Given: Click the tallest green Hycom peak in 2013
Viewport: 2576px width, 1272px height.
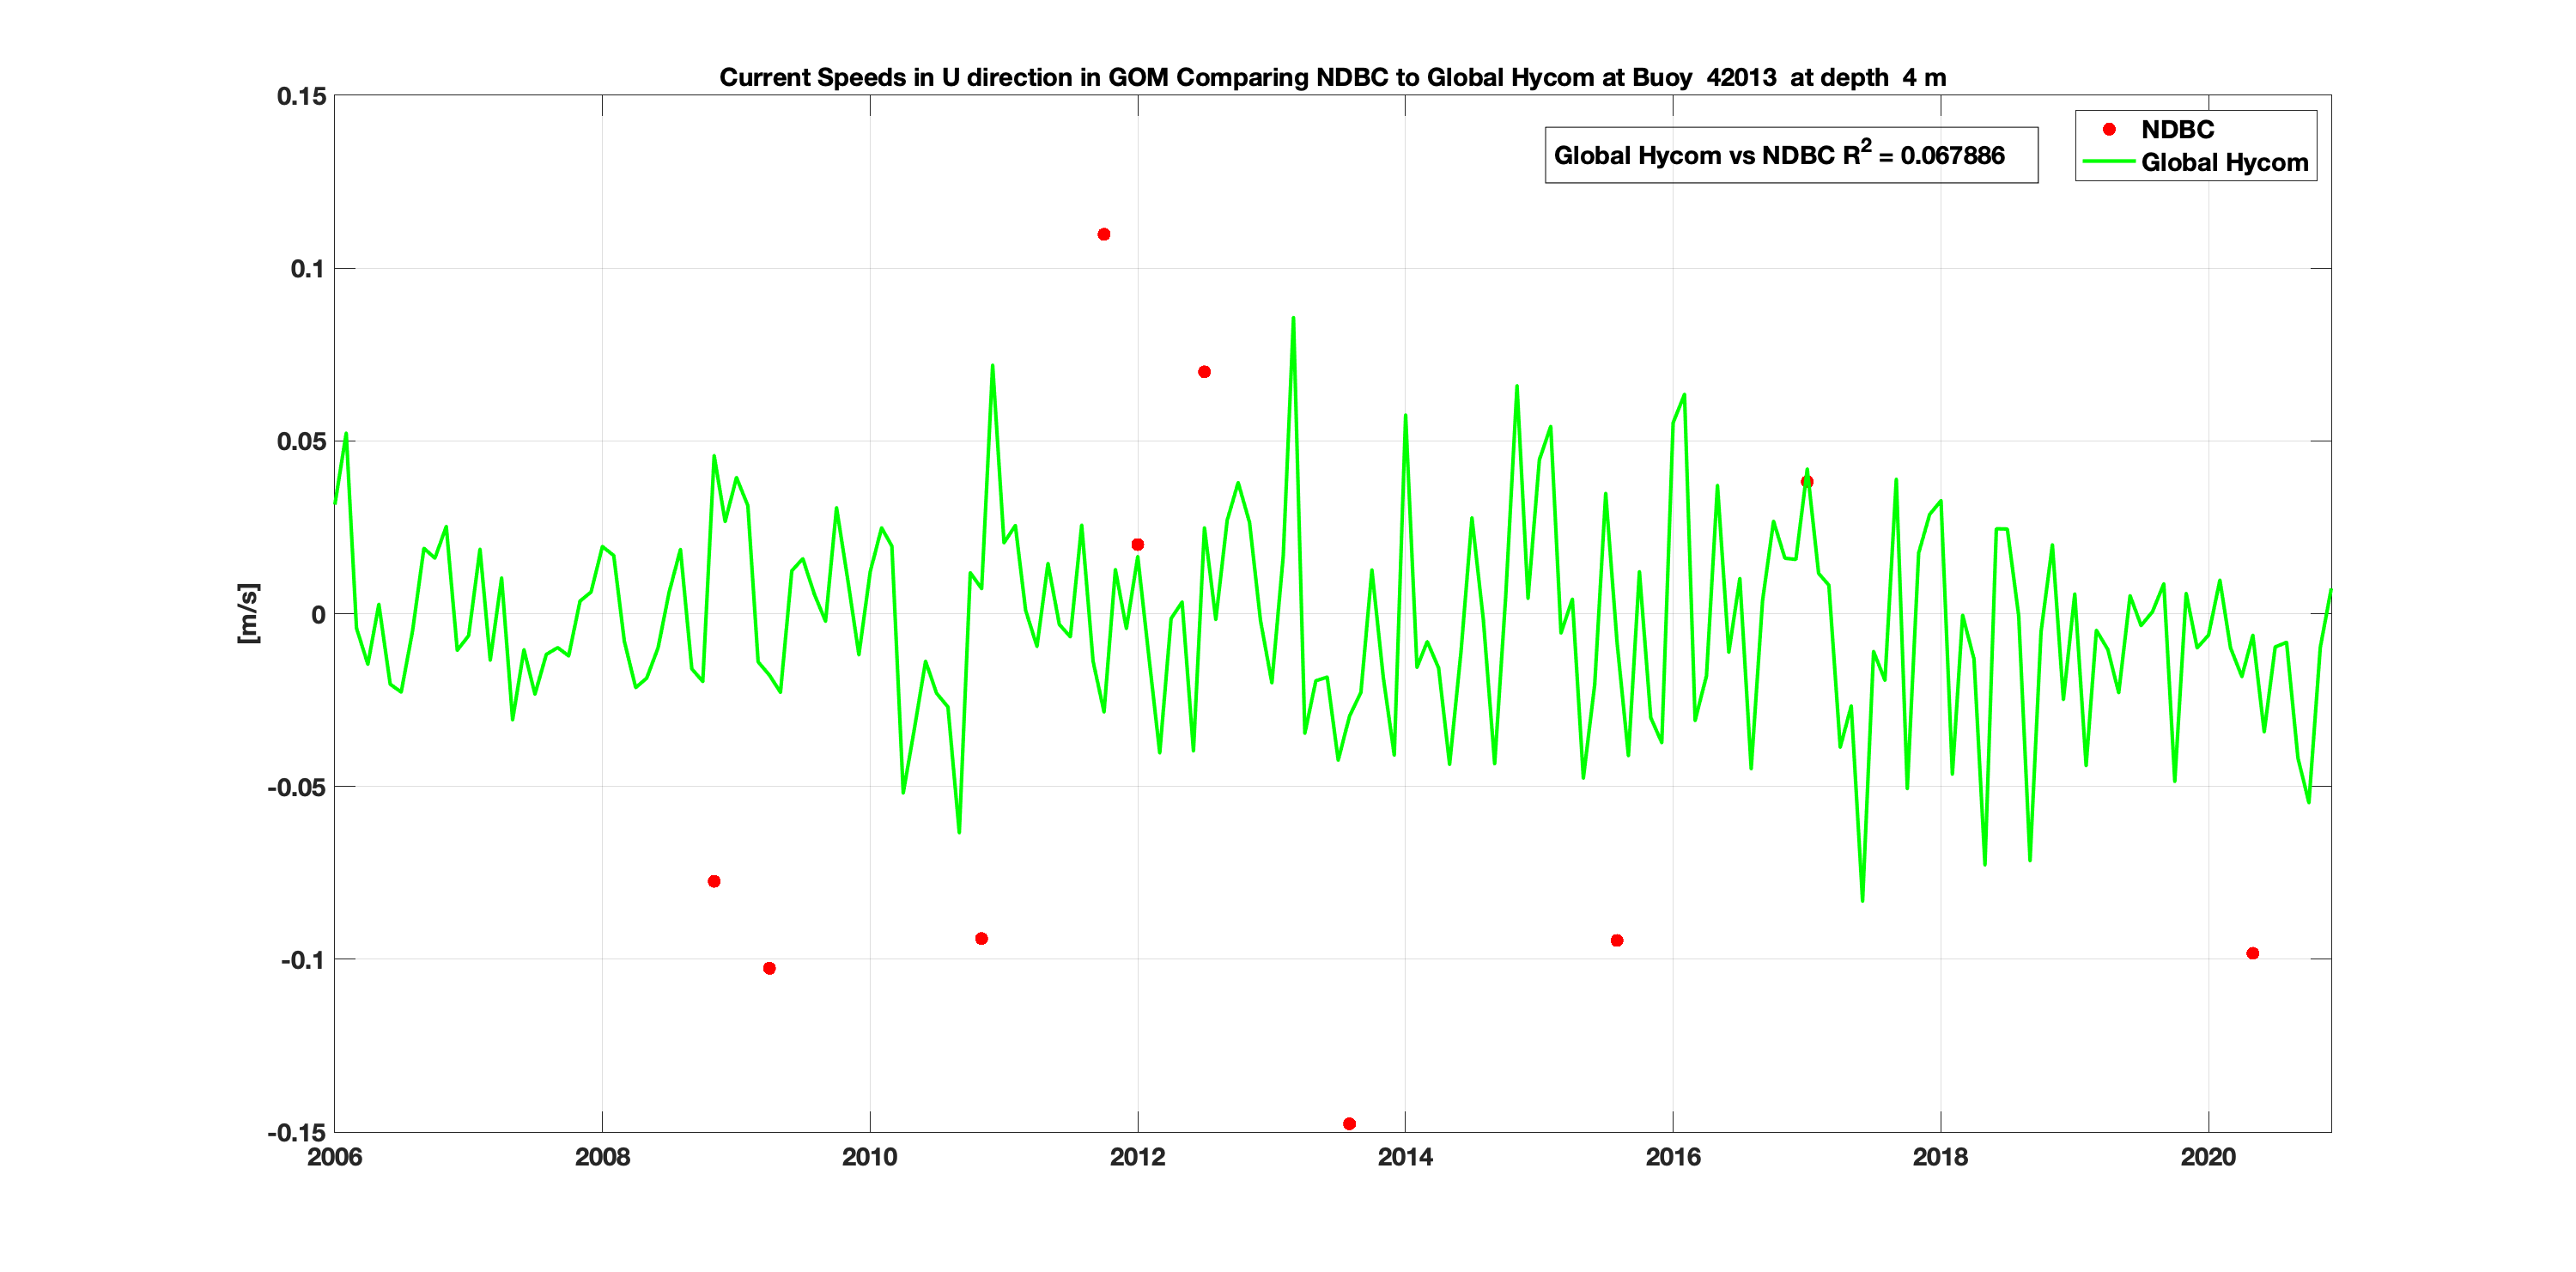Looking at the screenshot, I should pyautogui.click(x=1293, y=319).
